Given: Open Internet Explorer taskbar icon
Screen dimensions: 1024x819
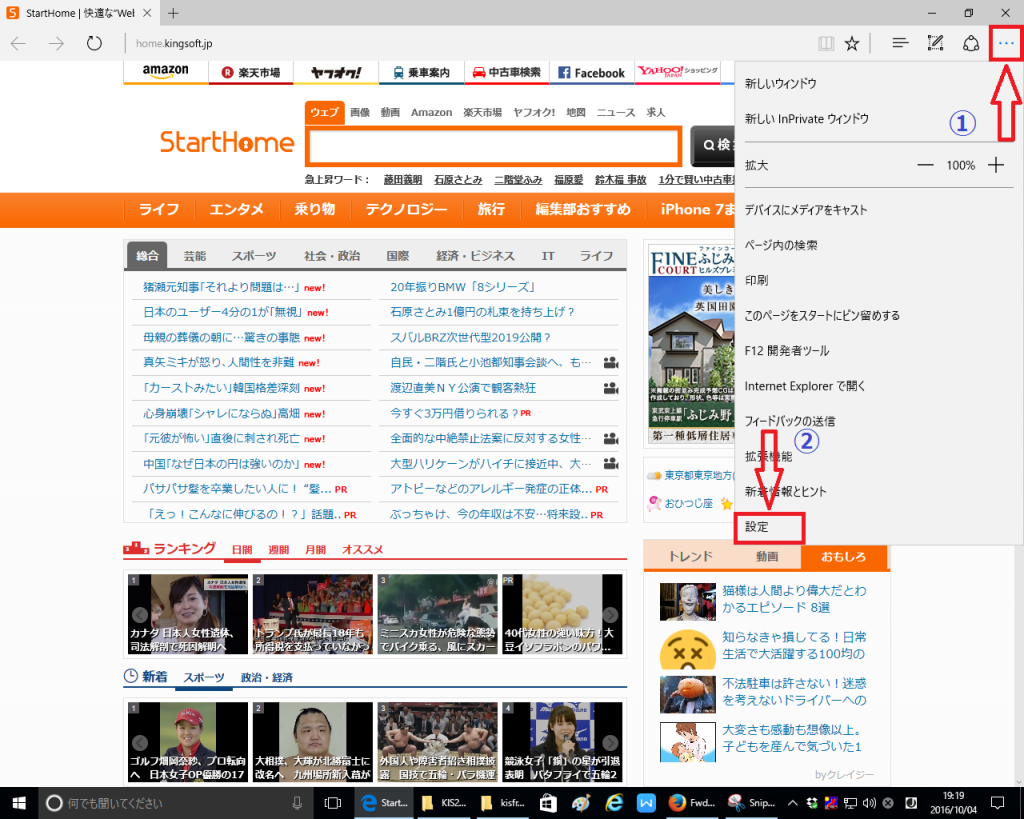Looking at the screenshot, I should click(614, 803).
